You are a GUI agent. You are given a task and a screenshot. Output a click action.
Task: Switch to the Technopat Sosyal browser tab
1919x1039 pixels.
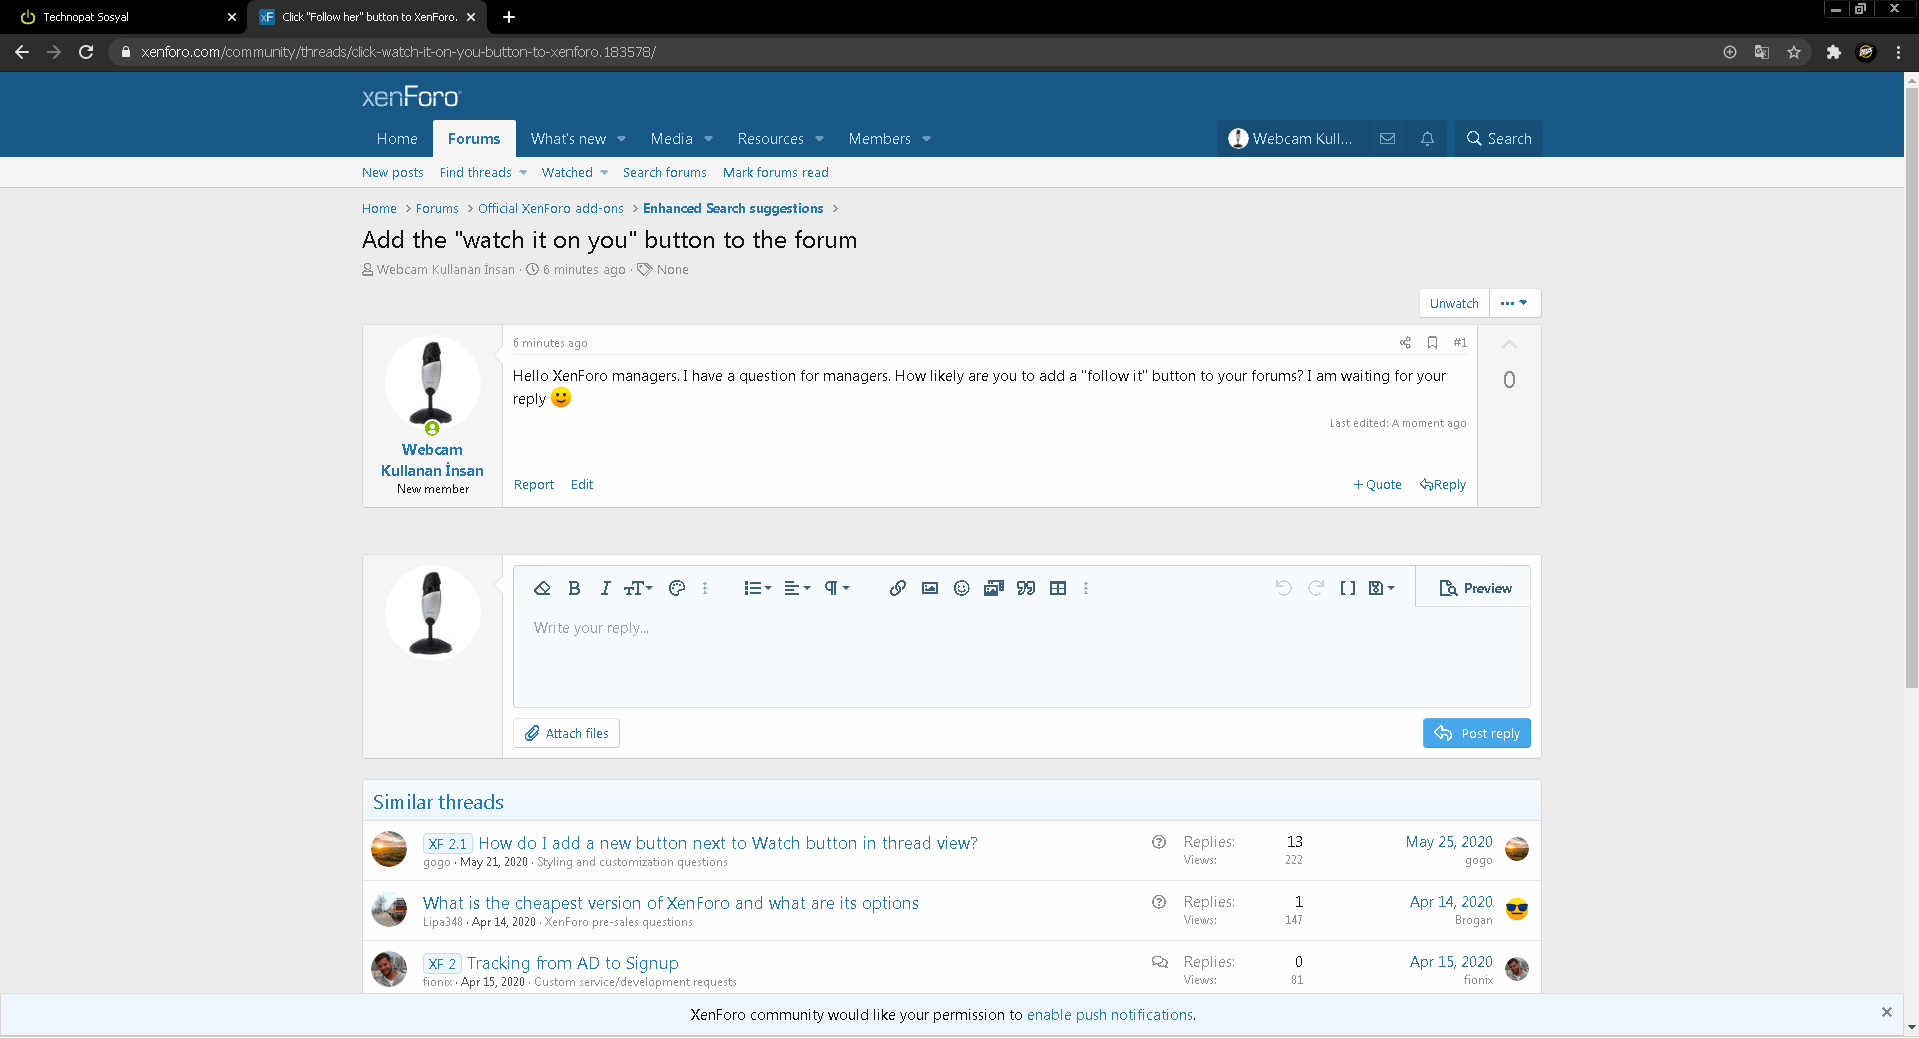click(124, 17)
